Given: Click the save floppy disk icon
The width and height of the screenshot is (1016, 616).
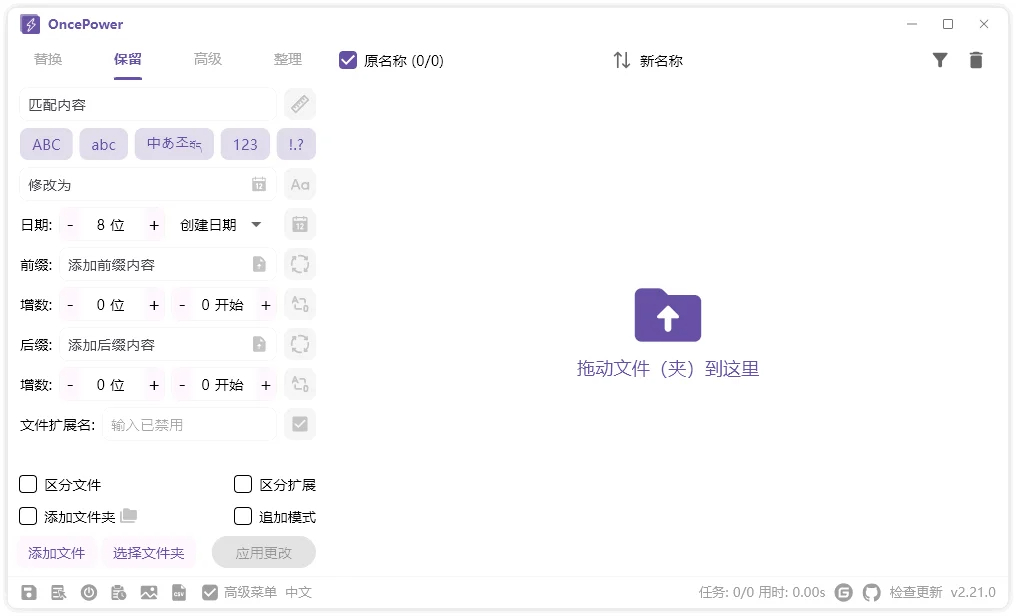Looking at the screenshot, I should point(29,592).
